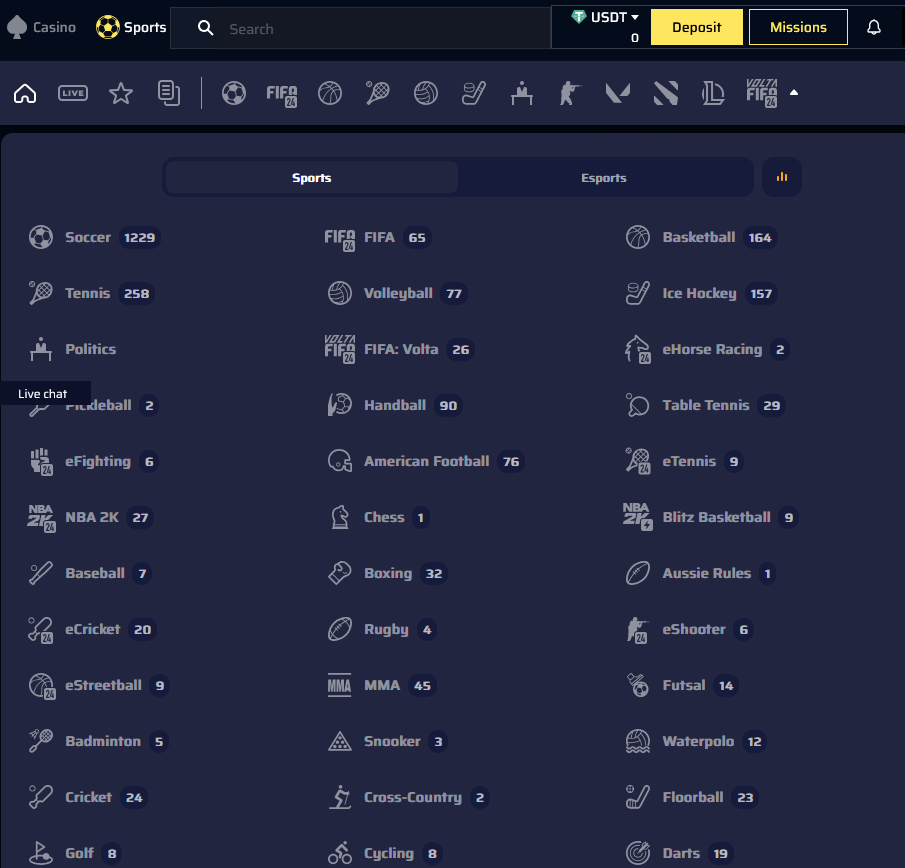Open eFighting category
This screenshot has height=868, width=905.
coord(94,461)
